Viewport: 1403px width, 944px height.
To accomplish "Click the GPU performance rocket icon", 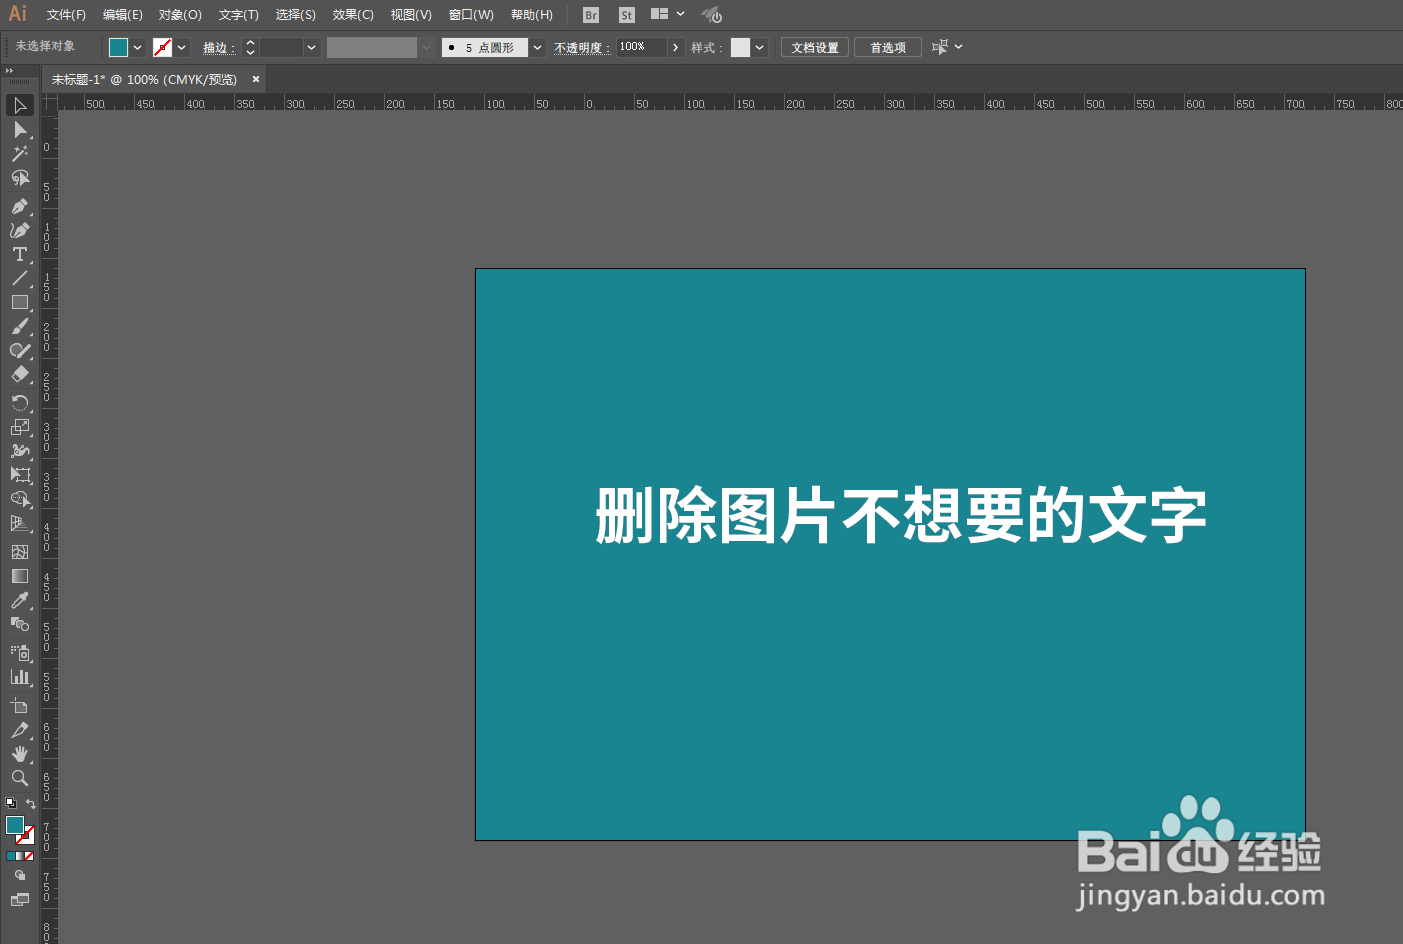I will coord(711,15).
